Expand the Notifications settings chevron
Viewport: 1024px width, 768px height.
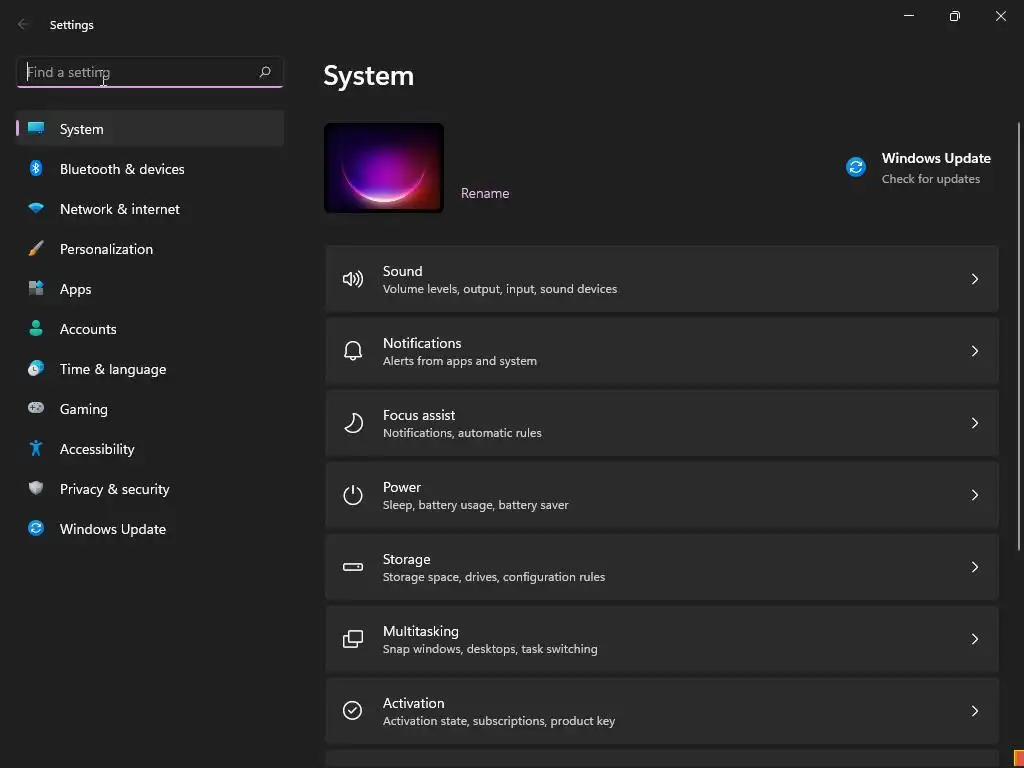pos(975,351)
